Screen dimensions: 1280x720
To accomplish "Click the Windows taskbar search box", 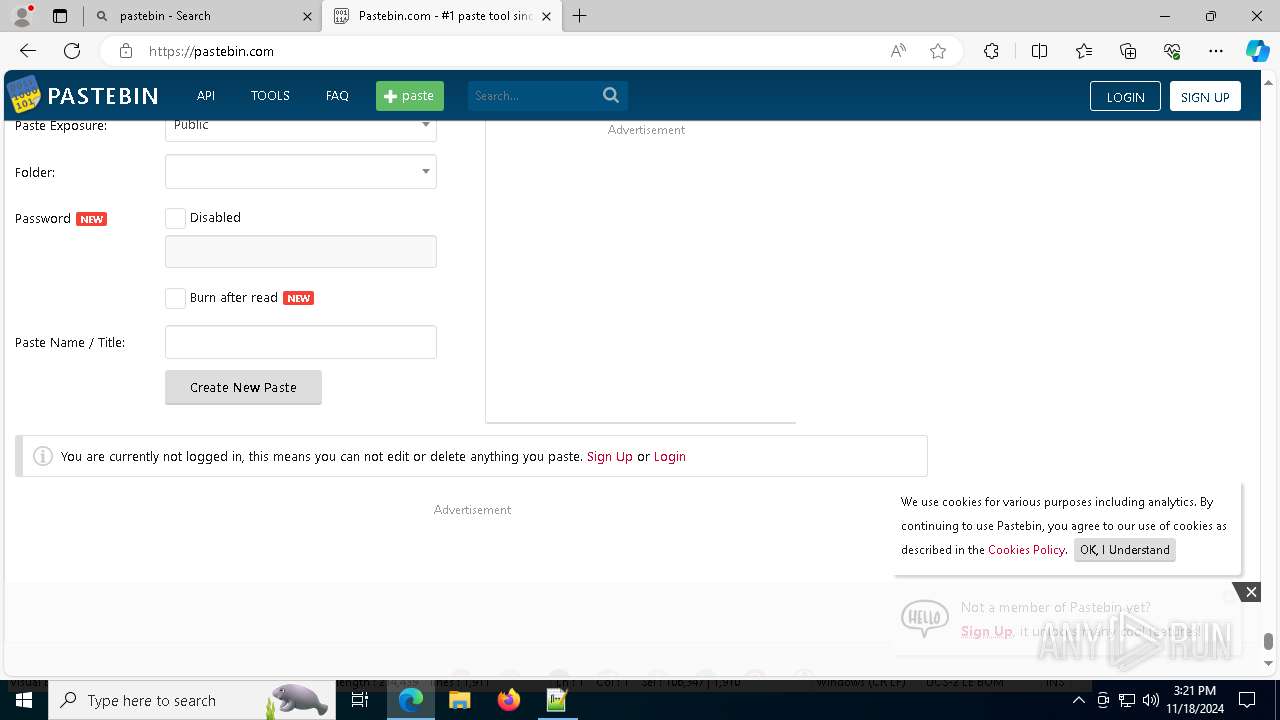I will pos(190,700).
